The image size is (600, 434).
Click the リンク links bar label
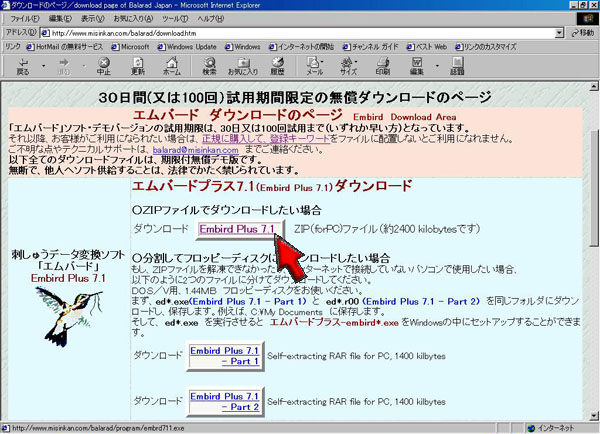pos(12,47)
